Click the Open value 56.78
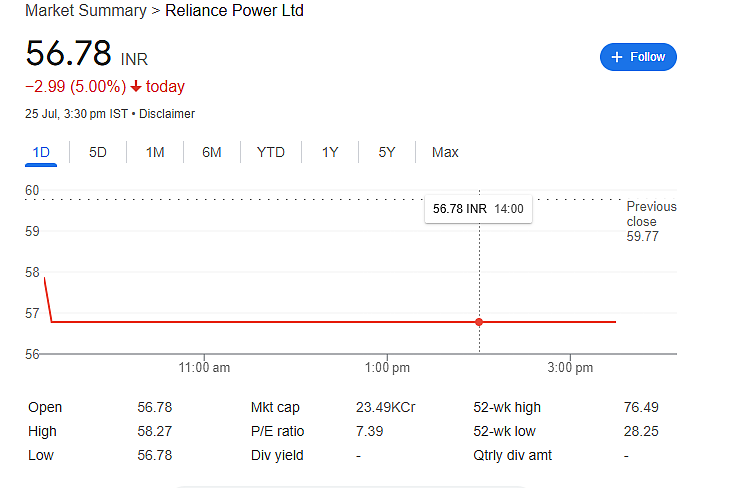The height and width of the screenshot is (488, 731). click(x=155, y=407)
